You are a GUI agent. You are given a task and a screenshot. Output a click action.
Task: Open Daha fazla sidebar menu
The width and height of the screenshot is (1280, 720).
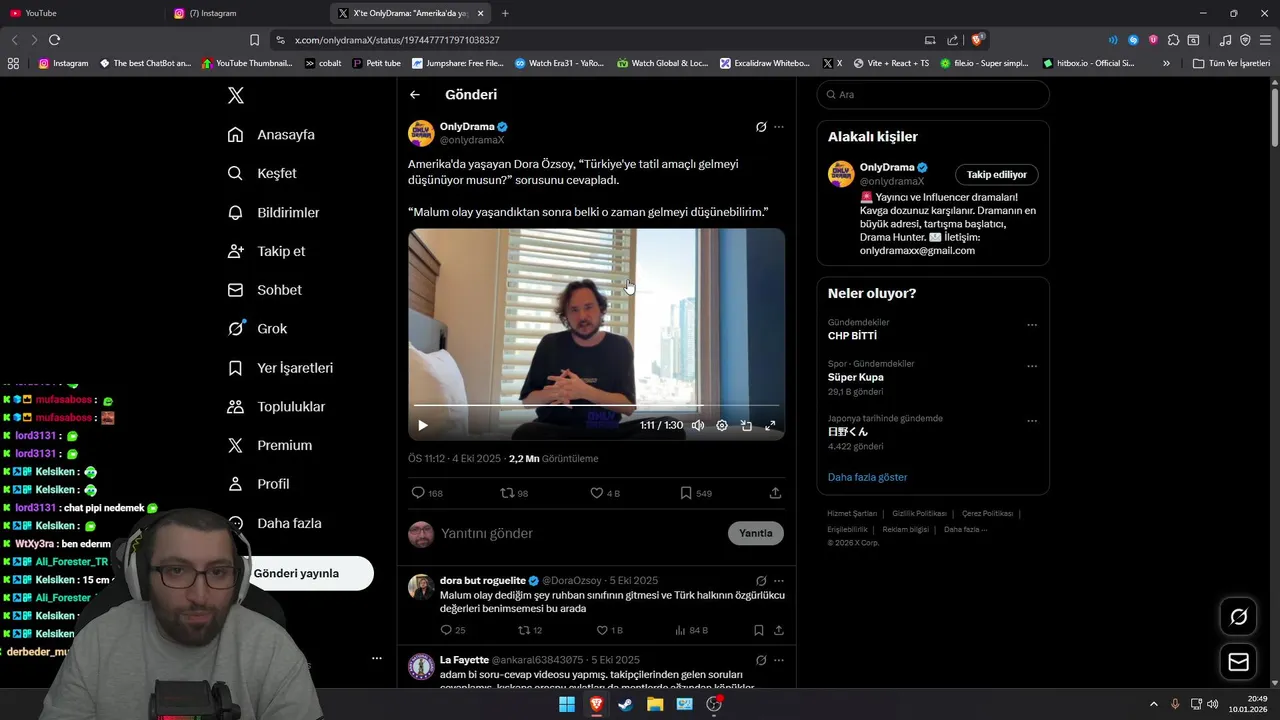coord(274,523)
